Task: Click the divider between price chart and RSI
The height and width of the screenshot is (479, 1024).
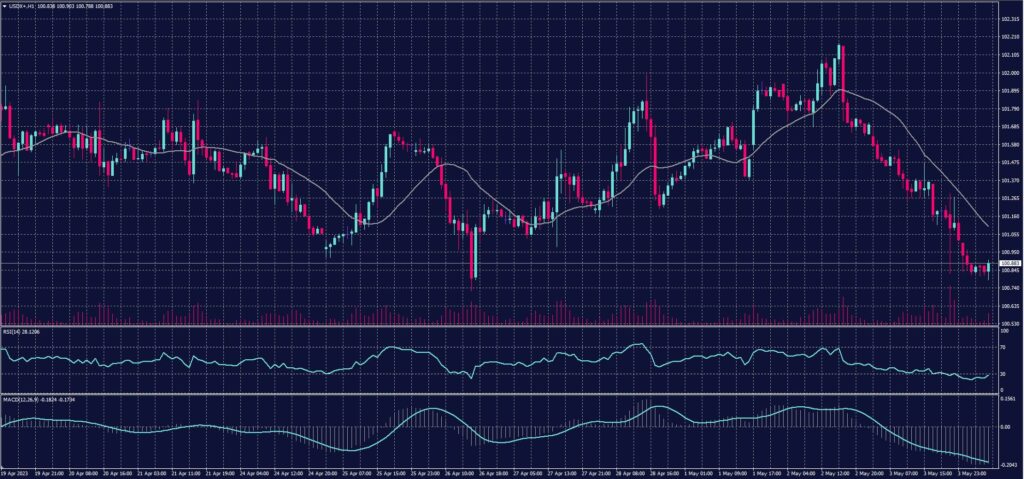Action: [x=500, y=326]
